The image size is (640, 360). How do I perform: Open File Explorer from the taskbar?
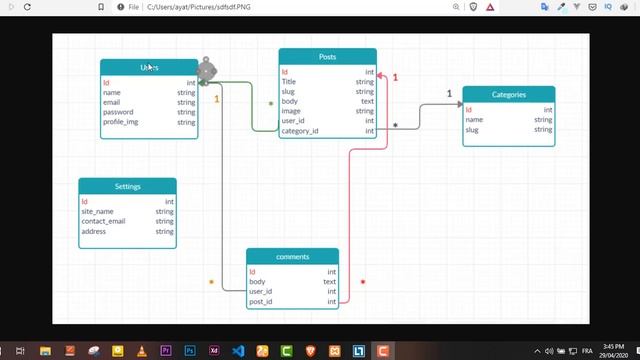coord(45,351)
